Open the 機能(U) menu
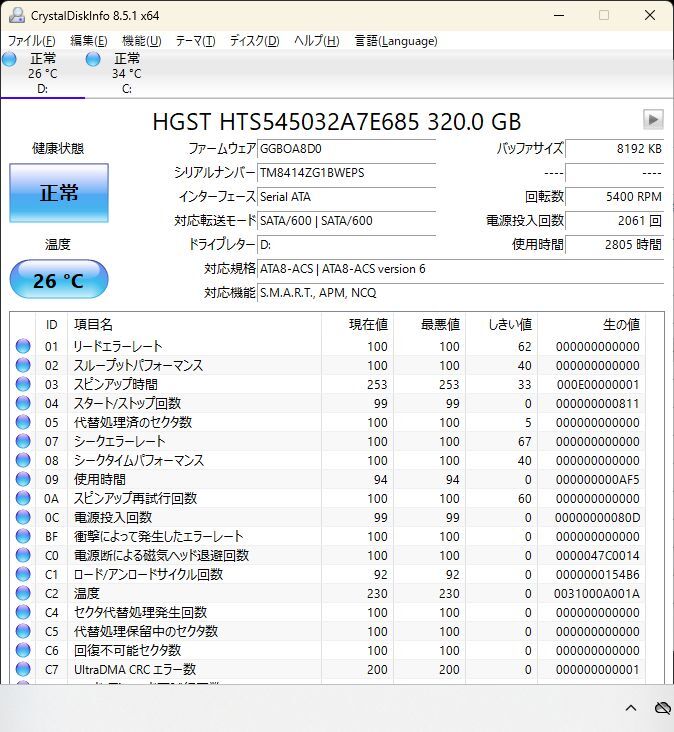 (x=141, y=41)
